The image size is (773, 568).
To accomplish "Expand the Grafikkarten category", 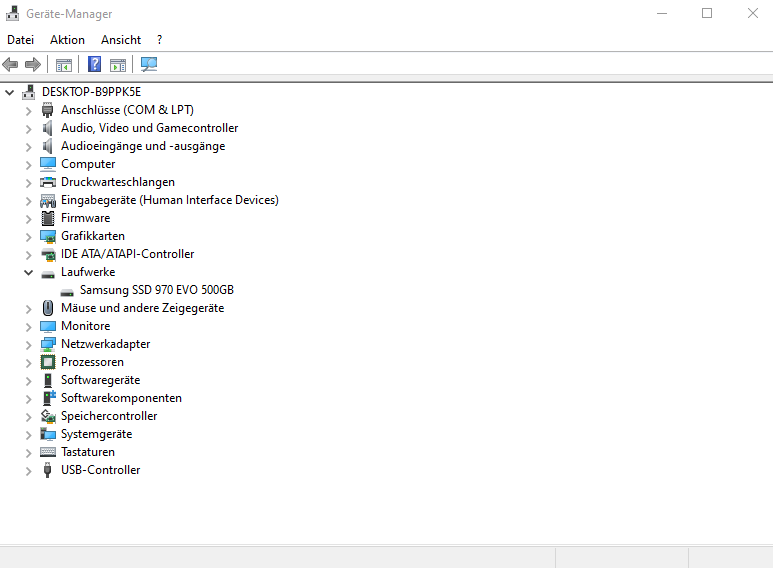I will coord(29,237).
